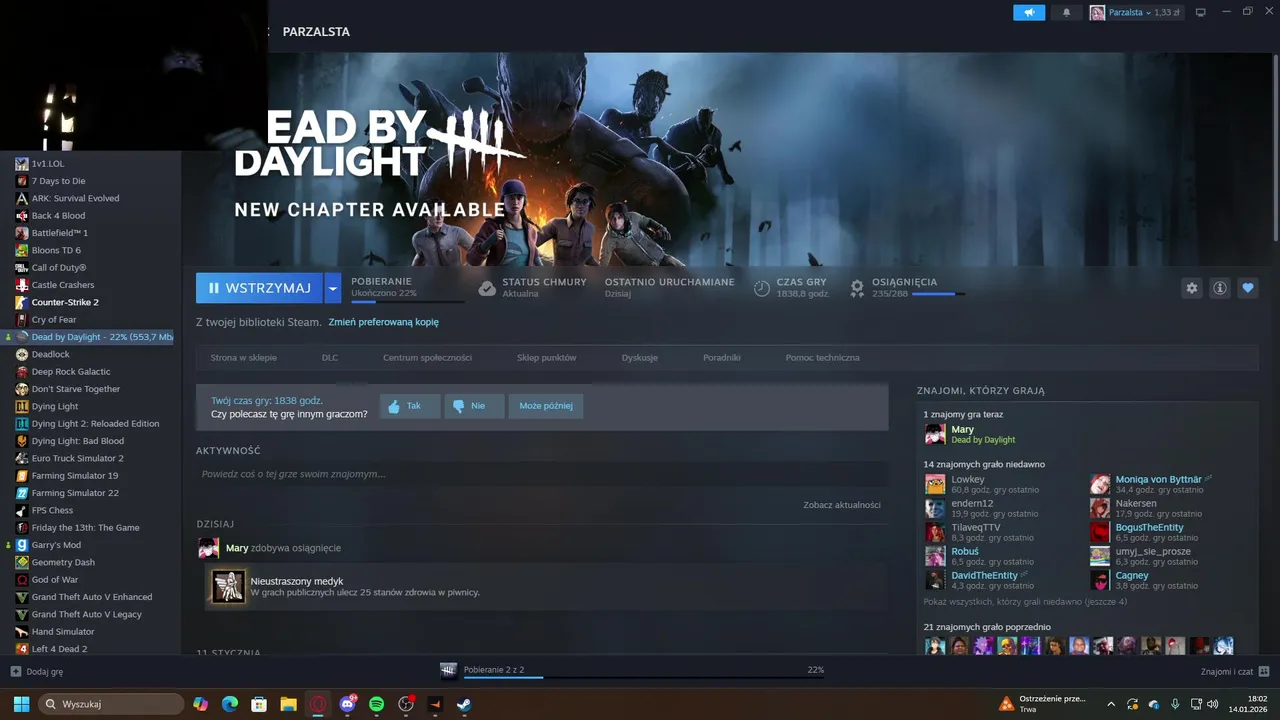Open Pomoc techniczna tab
Screen dimensions: 1280x720
point(823,357)
